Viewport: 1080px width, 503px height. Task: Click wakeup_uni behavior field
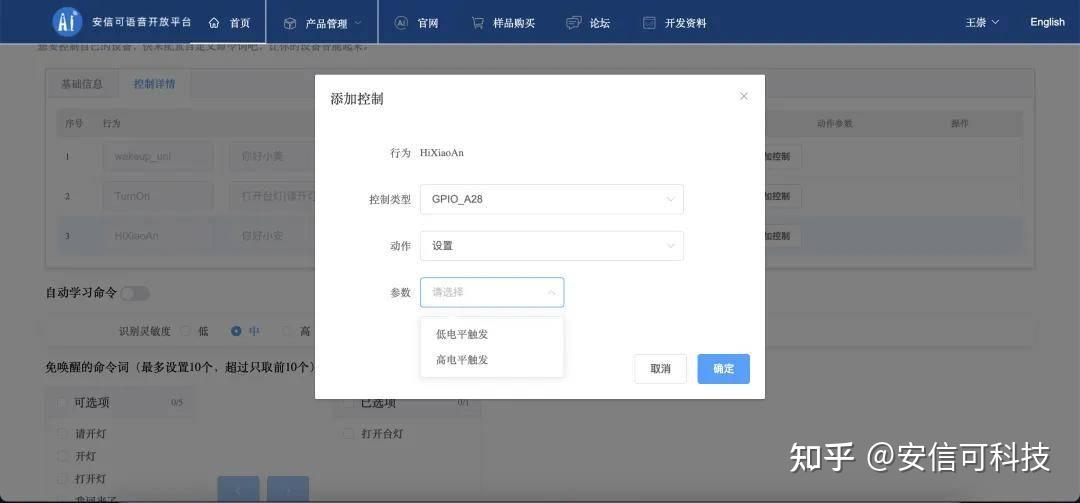158,157
